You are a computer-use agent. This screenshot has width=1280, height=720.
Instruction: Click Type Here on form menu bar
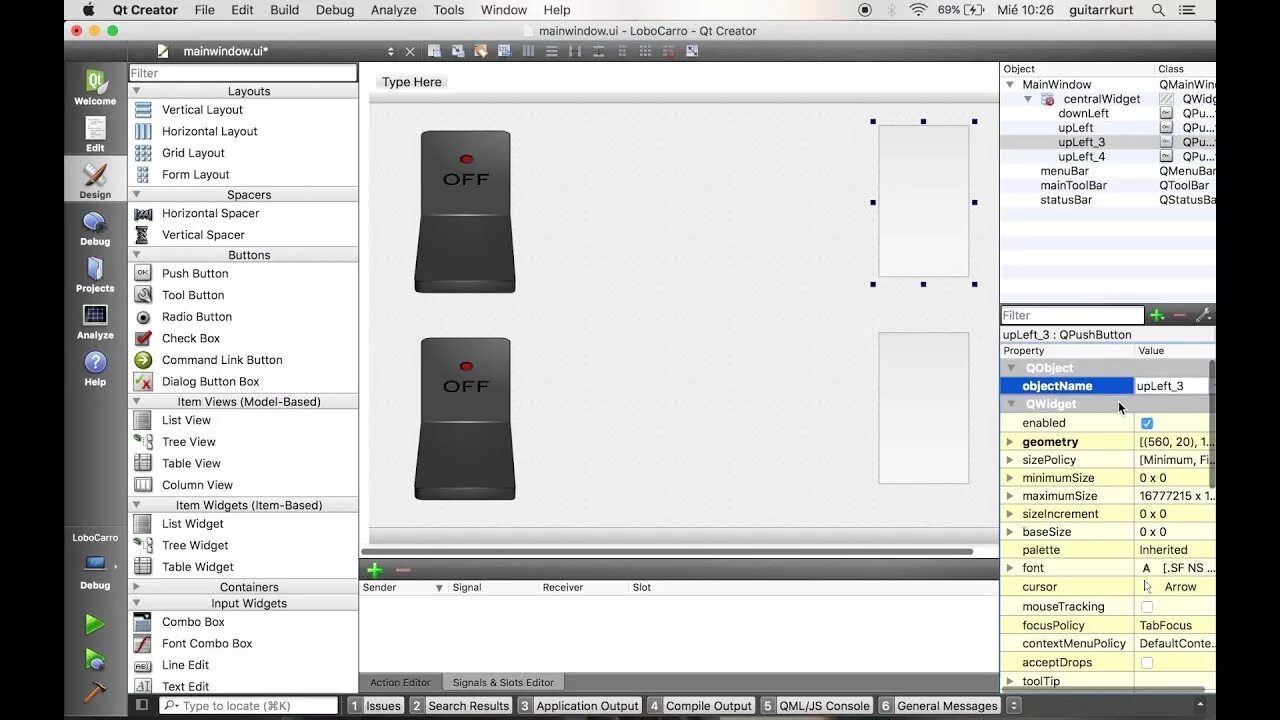coord(411,82)
